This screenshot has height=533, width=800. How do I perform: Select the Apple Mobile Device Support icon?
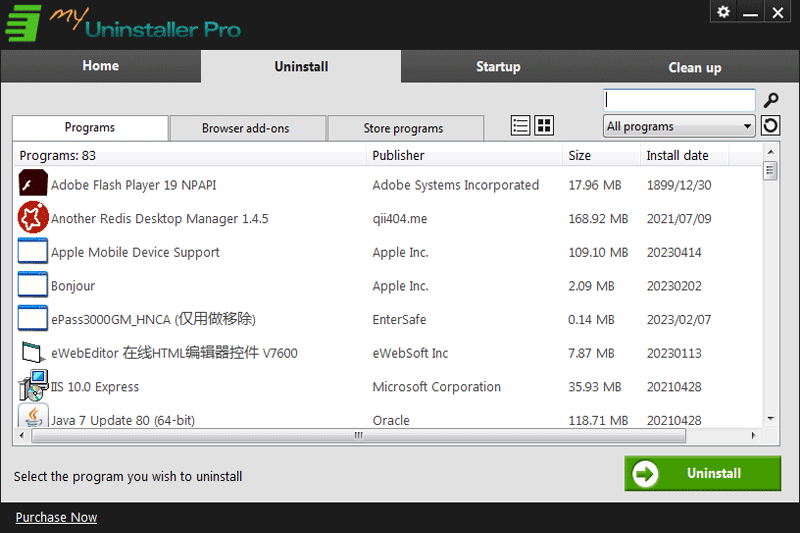coord(33,251)
